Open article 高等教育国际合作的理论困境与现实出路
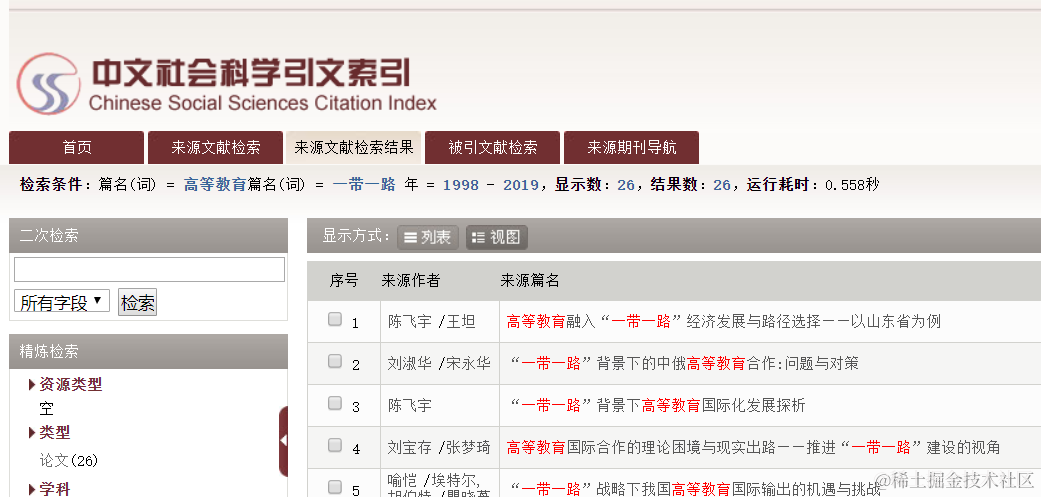Screen dimensions: 1041x497 click(x=753, y=447)
